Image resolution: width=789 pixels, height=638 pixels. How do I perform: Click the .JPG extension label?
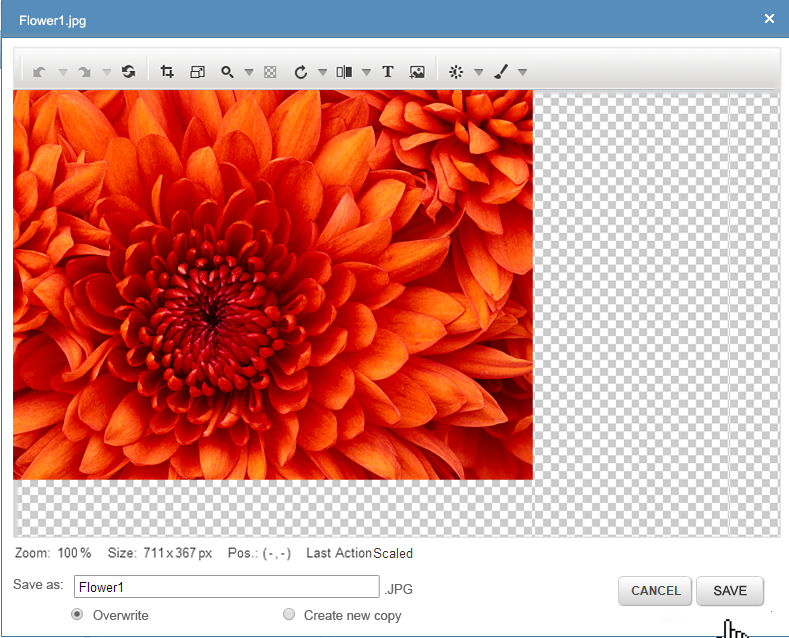point(399,589)
